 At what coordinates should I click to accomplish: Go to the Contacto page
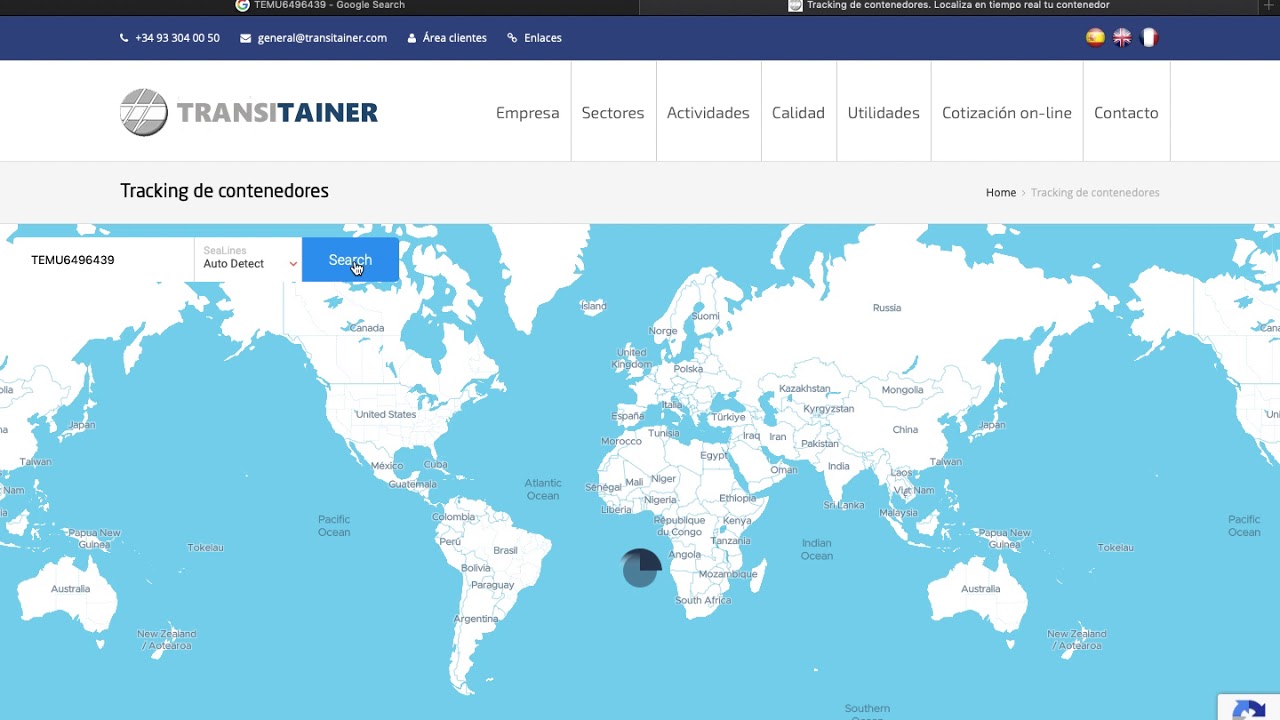click(1126, 113)
